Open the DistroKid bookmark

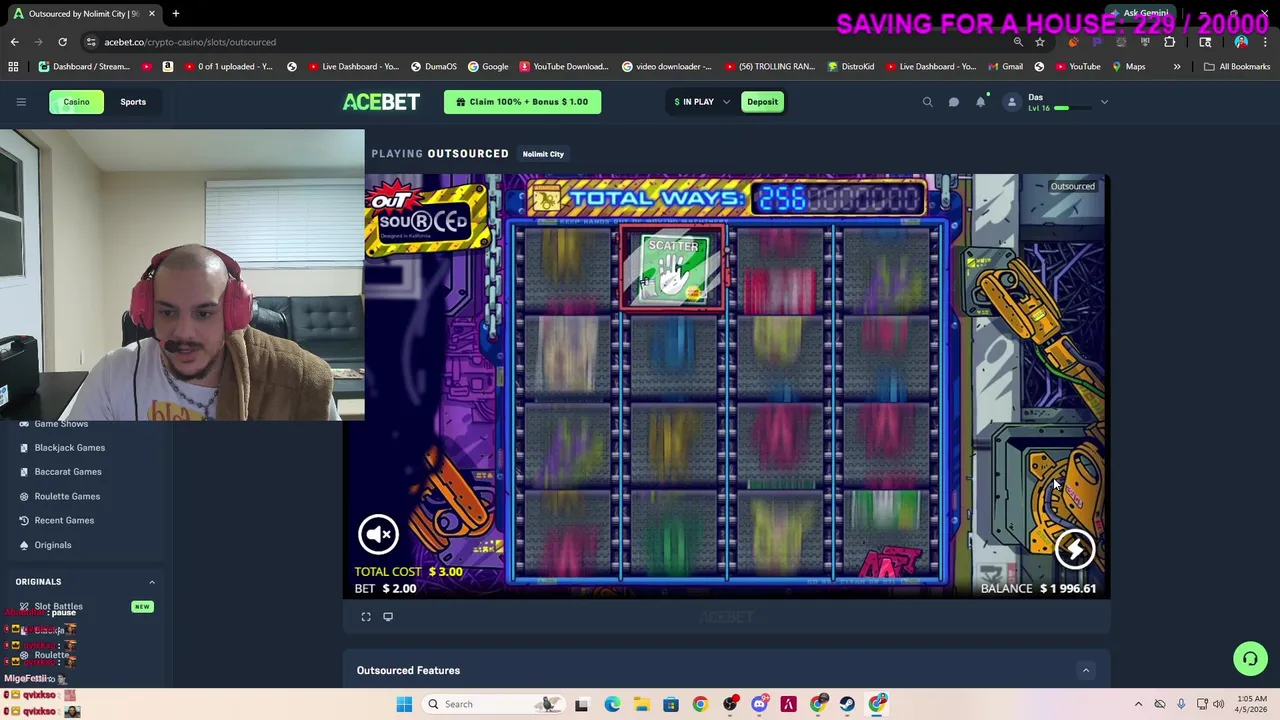(850, 67)
